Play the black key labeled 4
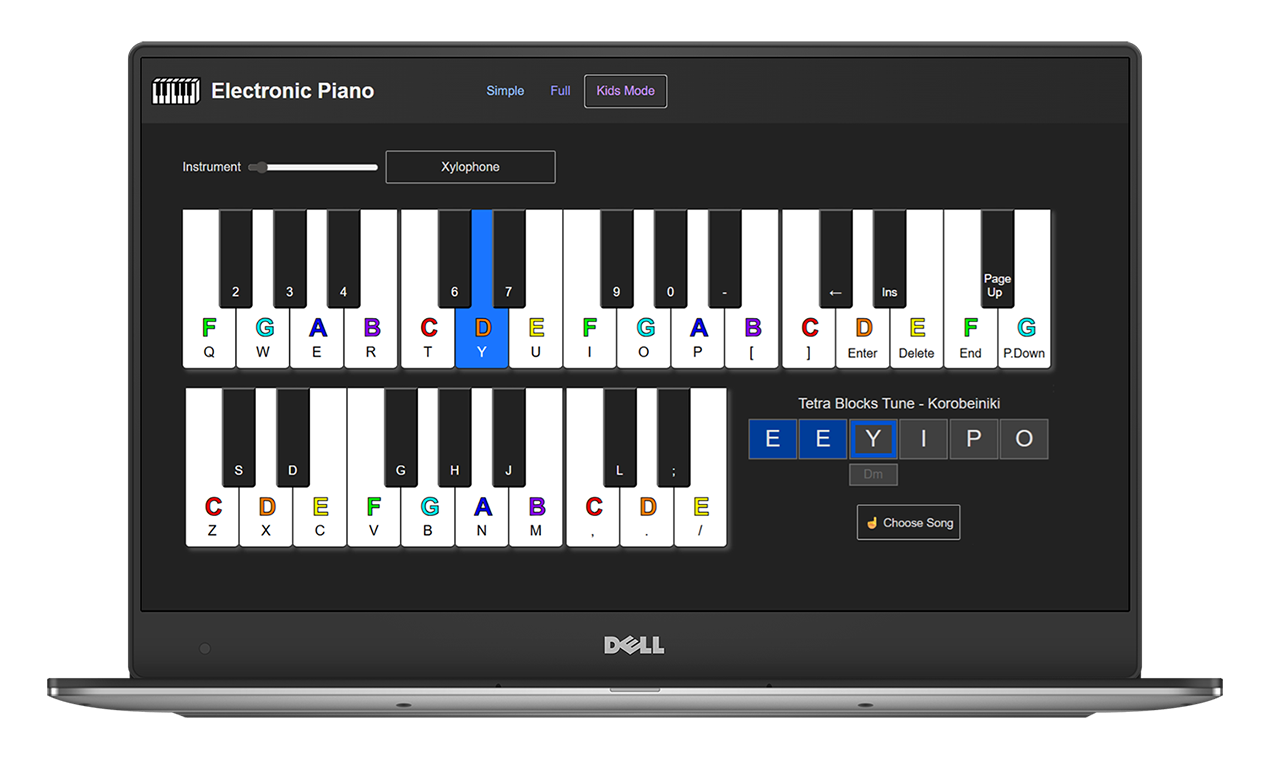1270x760 pixels. (x=344, y=258)
